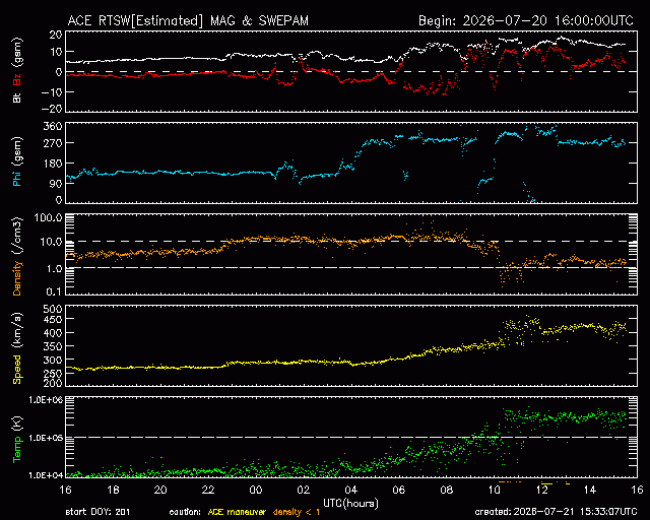650x520 pixels.
Task: Select the yellow "ACE maneuver" legend text
Action: [236, 512]
